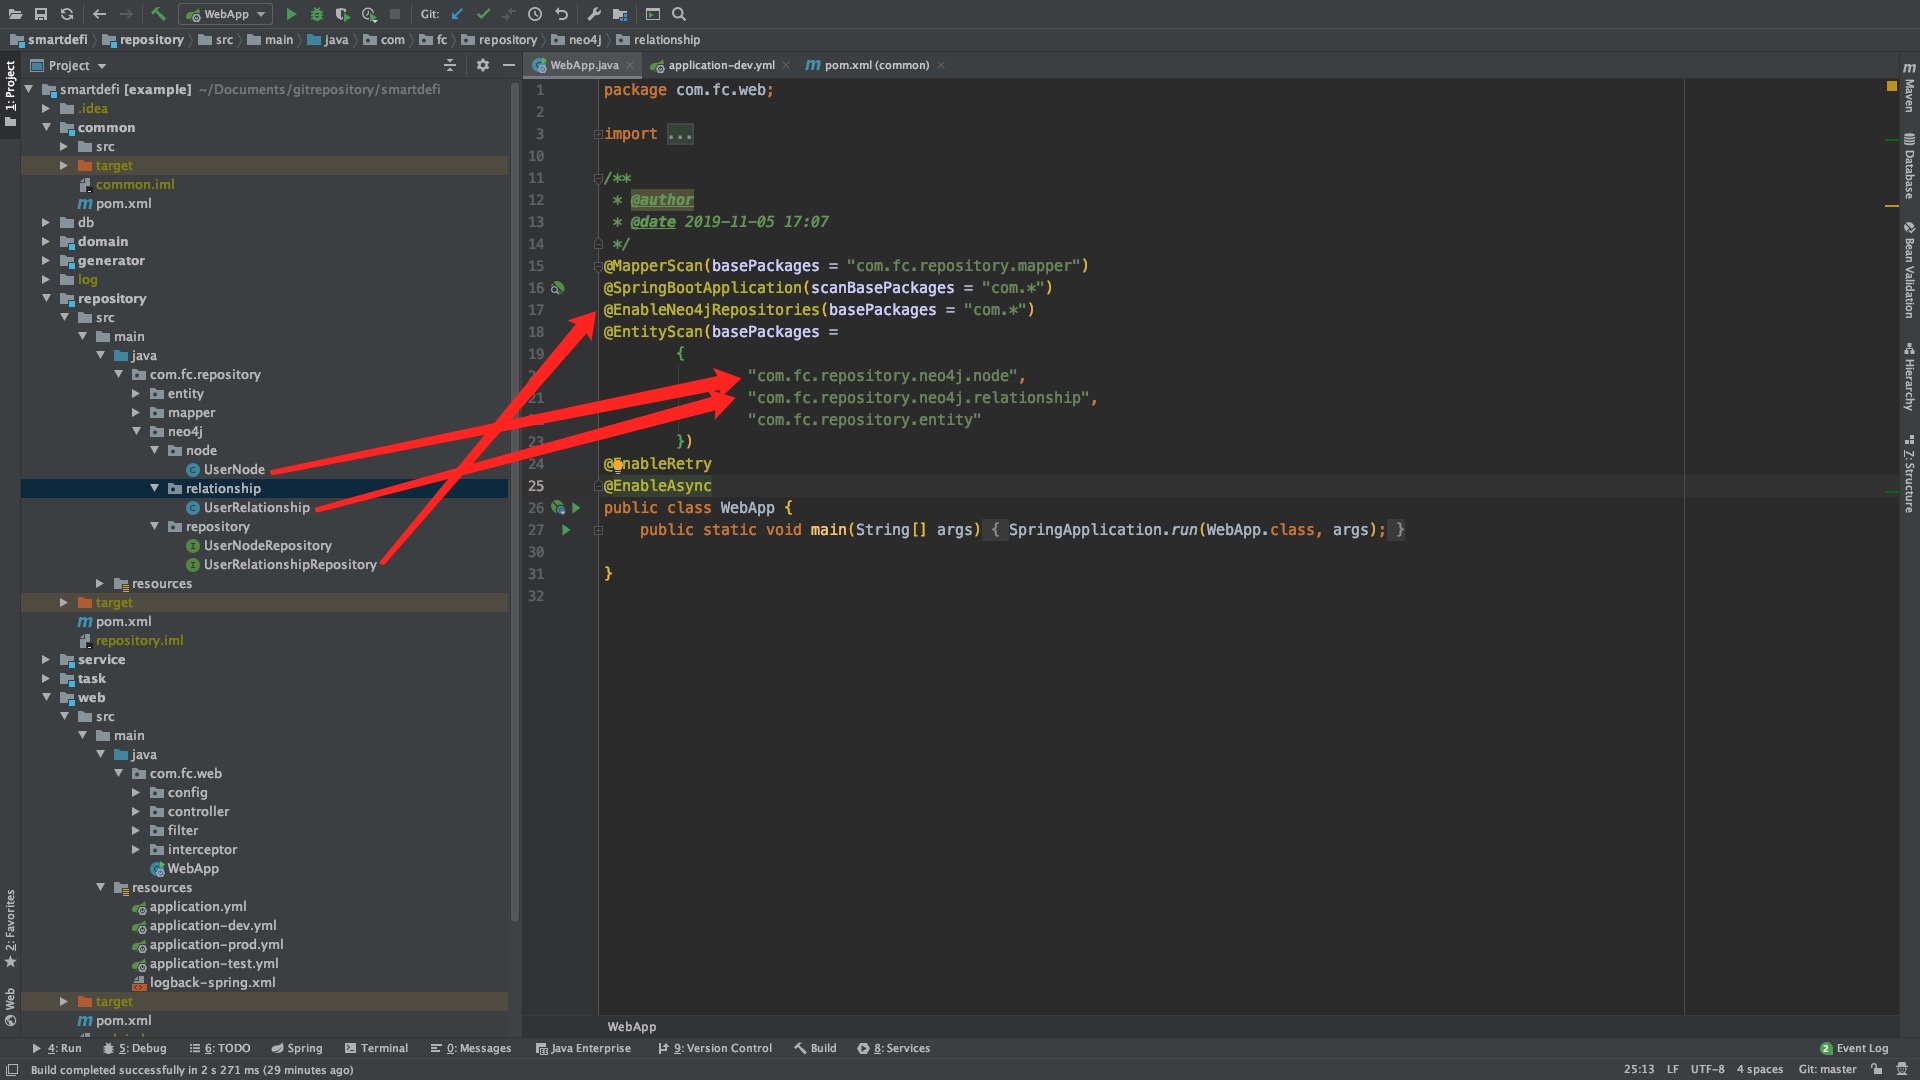Switch to the WebApp.java tab
Viewport: 1920px width, 1080px height.
pos(584,65)
